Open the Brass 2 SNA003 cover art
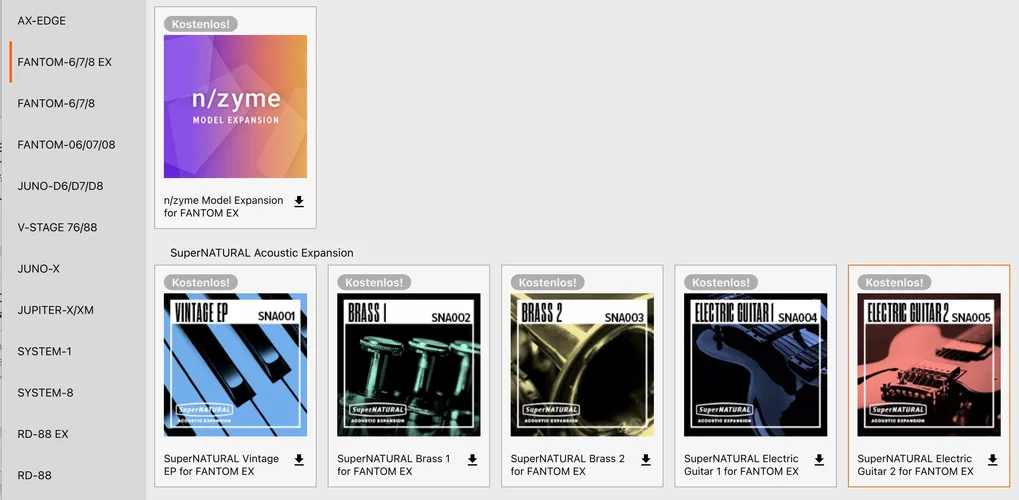1019x500 pixels. click(x=582, y=365)
